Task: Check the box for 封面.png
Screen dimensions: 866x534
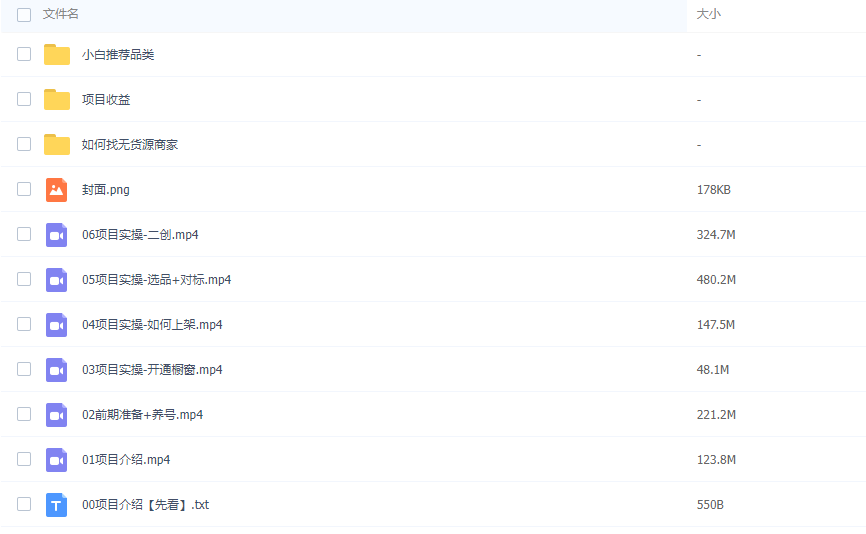Action: point(24,189)
